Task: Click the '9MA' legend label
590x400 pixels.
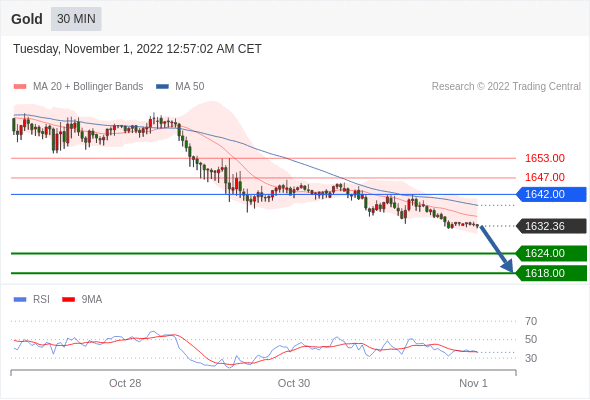Action: click(x=92, y=300)
